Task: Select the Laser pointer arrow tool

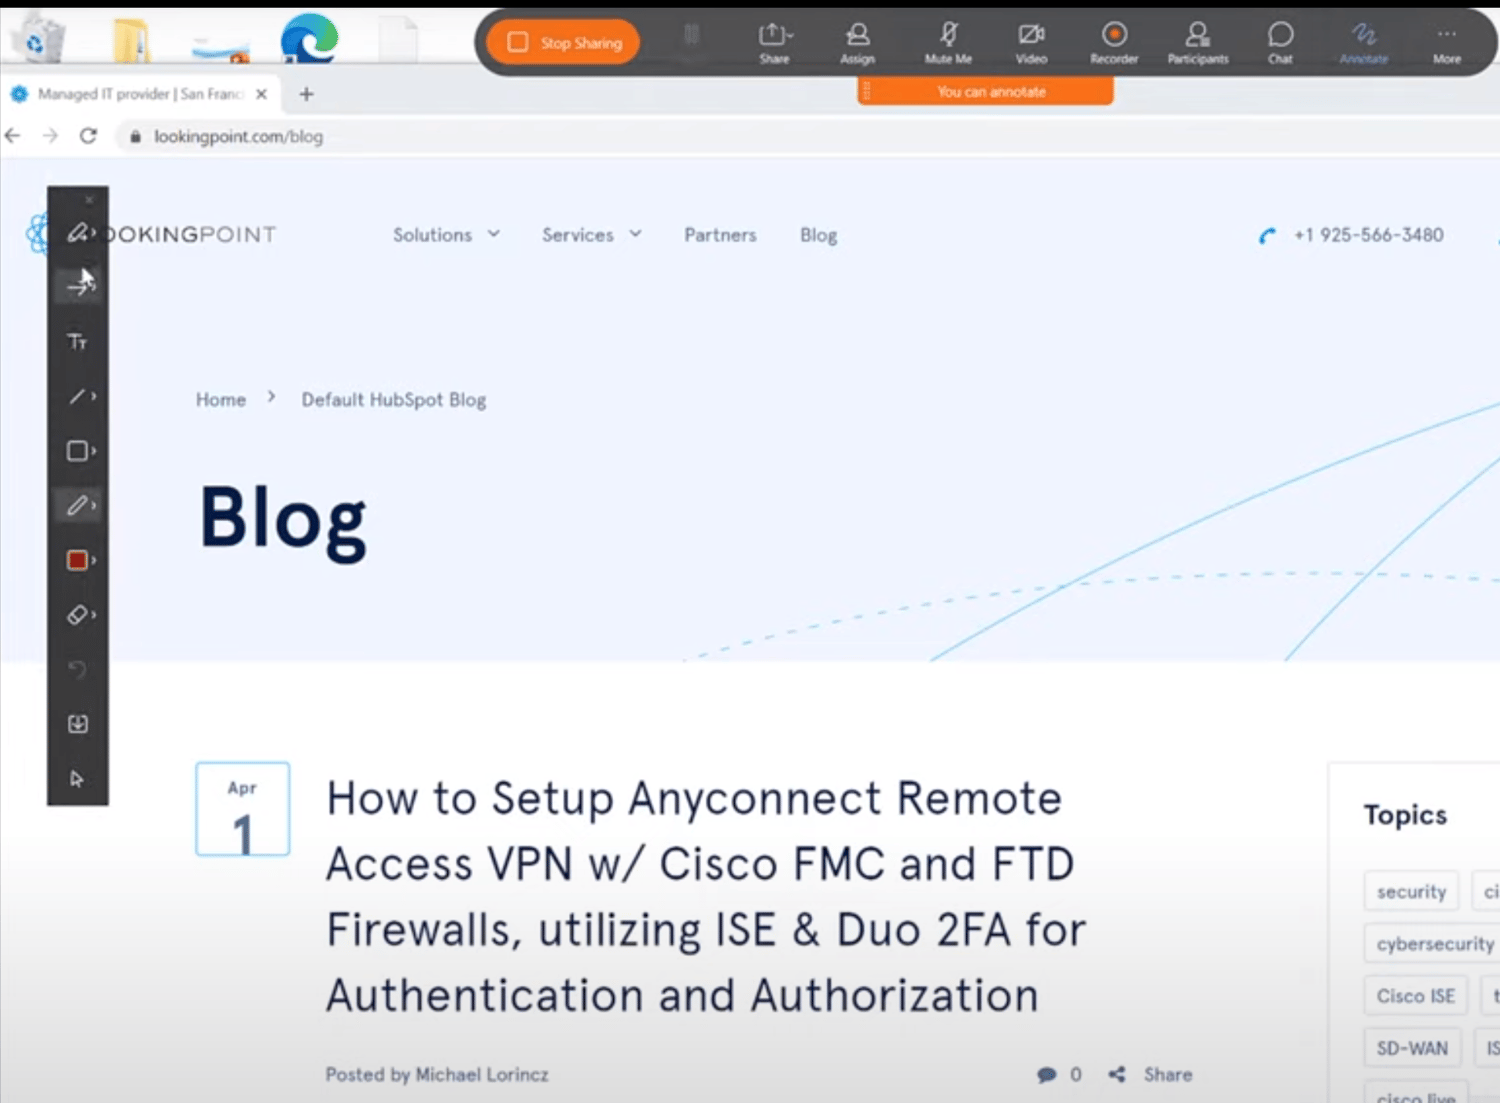Action: point(78,286)
